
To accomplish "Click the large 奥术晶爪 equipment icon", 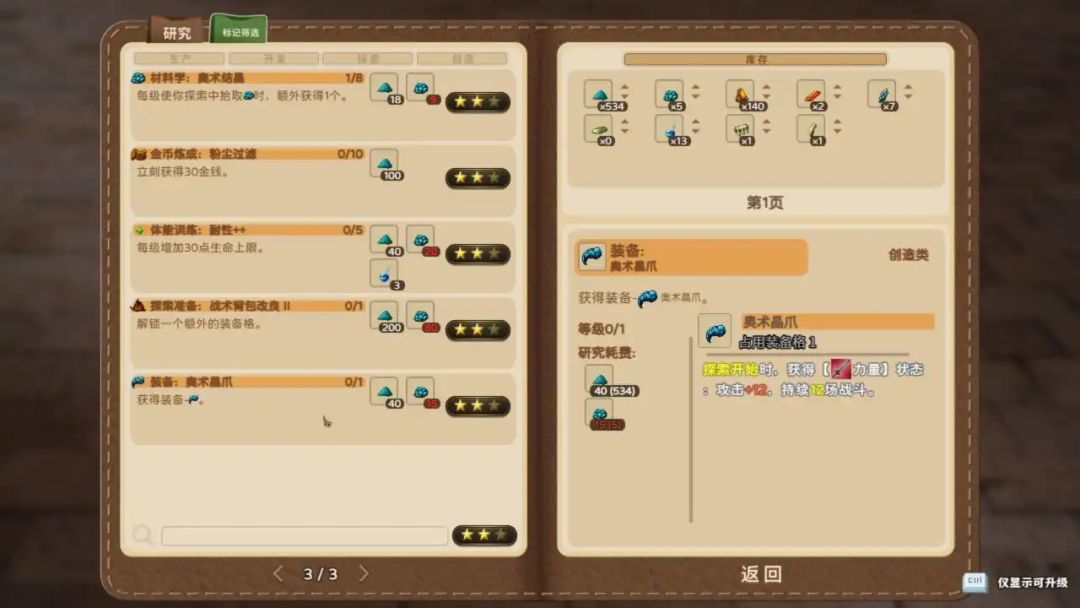I will (x=715, y=332).
